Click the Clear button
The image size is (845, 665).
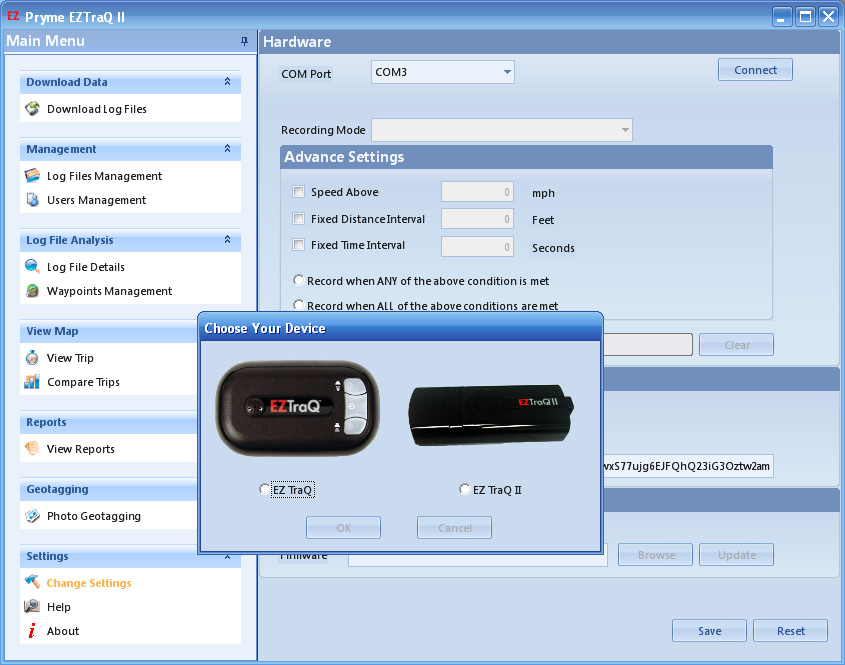[737, 344]
